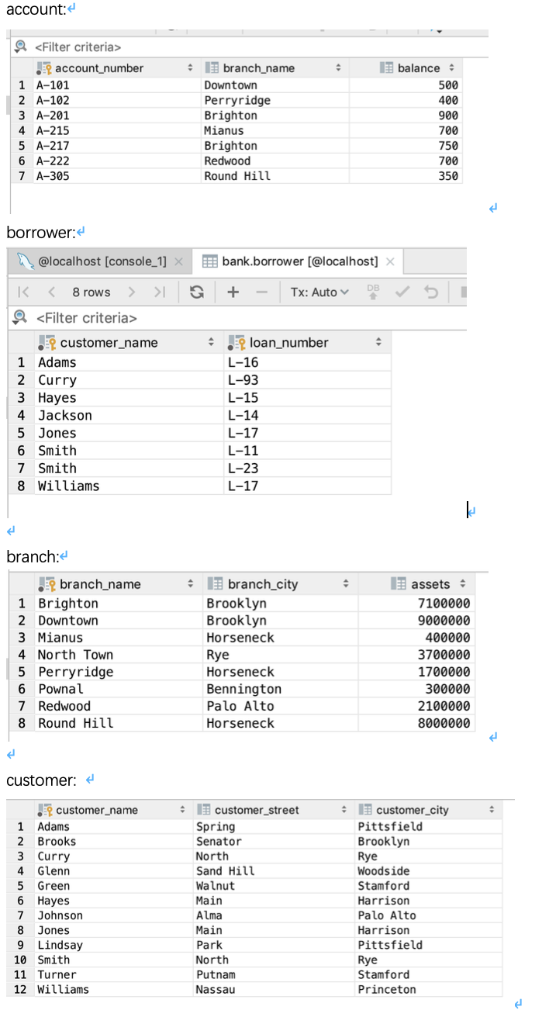Select the balance cell 350
The height and width of the screenshot is (1024, 549).
[406, 176]
